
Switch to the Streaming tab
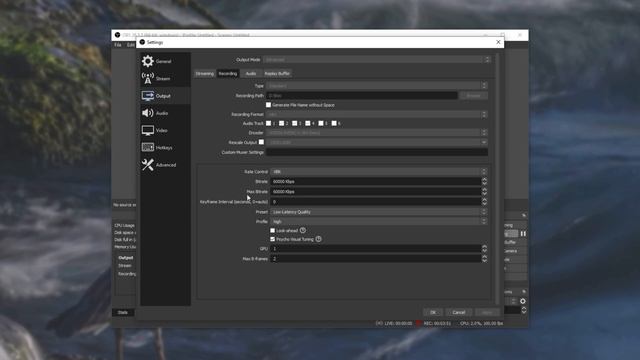[x=204, y=73]
